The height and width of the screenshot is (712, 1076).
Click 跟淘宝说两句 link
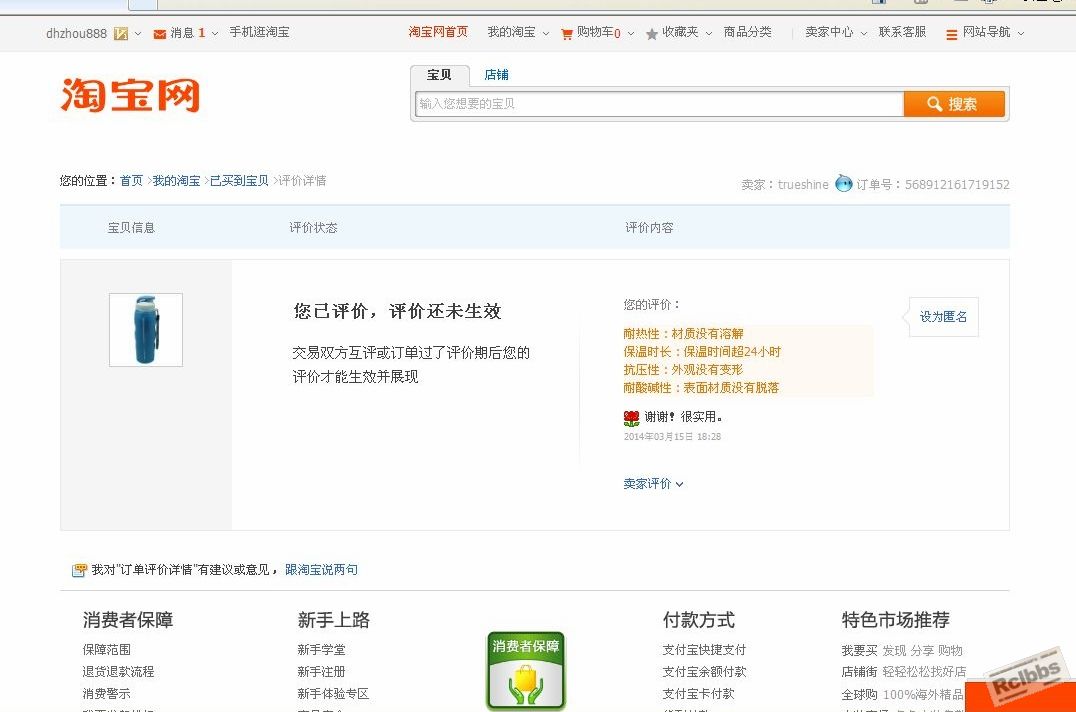pyautogui.click(x=321, y=569)
